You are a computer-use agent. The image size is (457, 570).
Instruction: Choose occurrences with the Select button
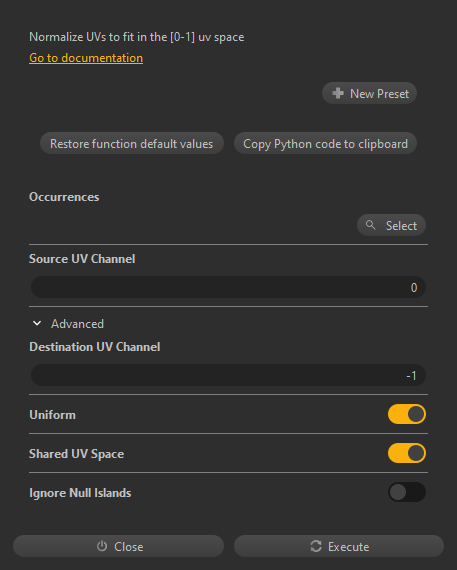point(391,225)
